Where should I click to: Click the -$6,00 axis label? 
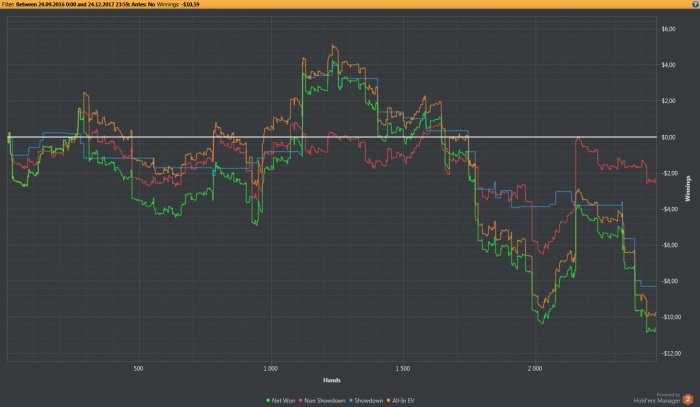[x=669, y=245]
